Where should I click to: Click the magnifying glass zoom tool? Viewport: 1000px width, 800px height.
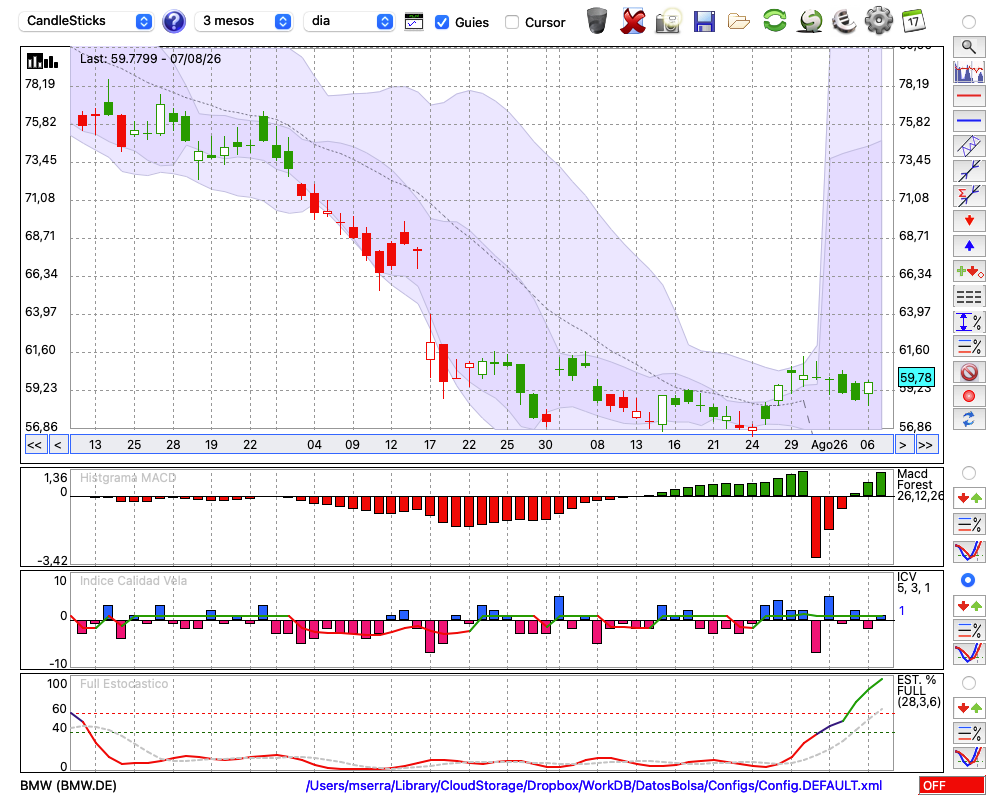(969, 47)
